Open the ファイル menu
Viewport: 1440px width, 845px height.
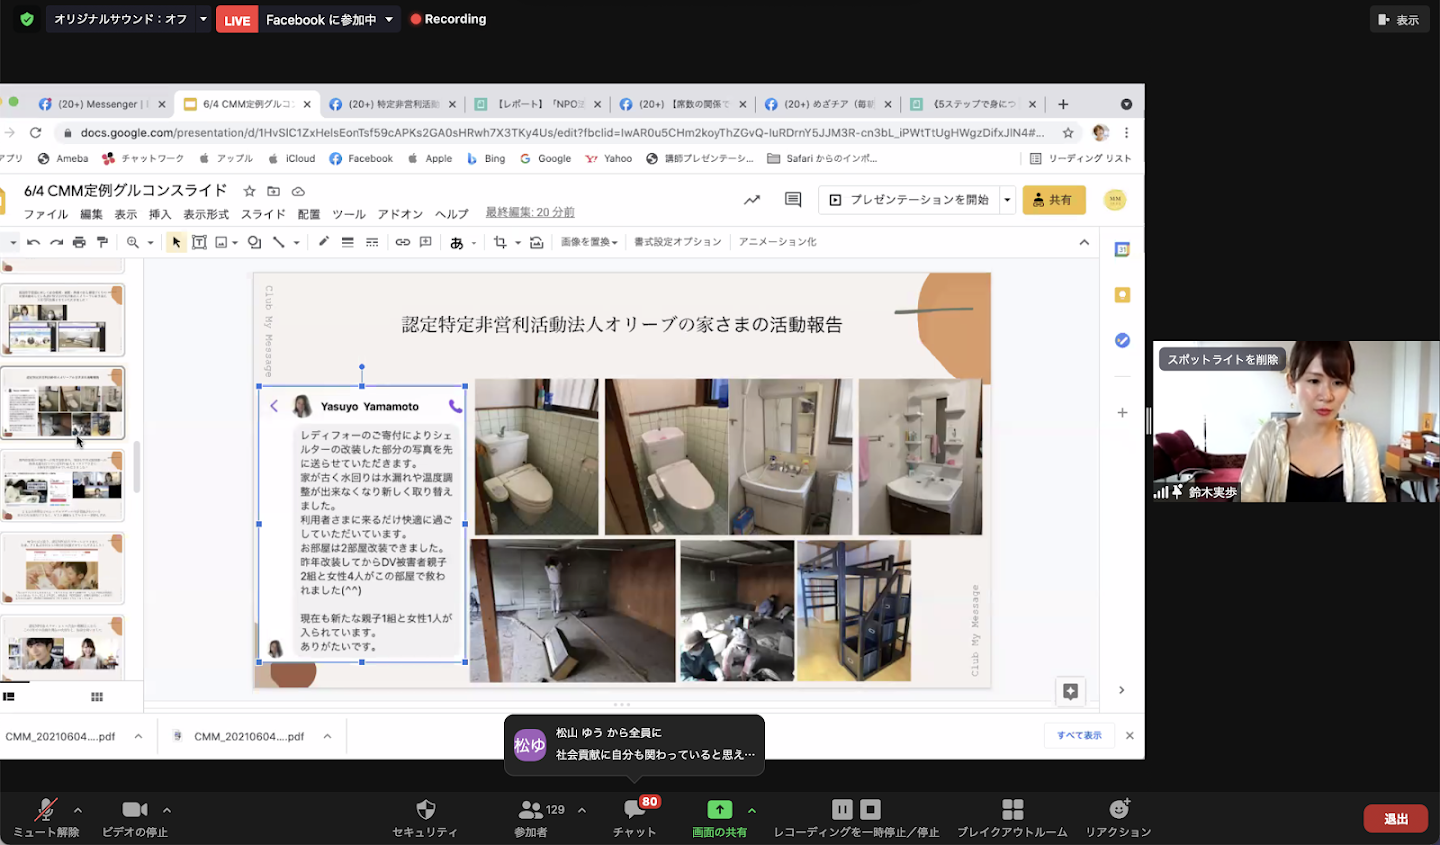pos(46,214)
